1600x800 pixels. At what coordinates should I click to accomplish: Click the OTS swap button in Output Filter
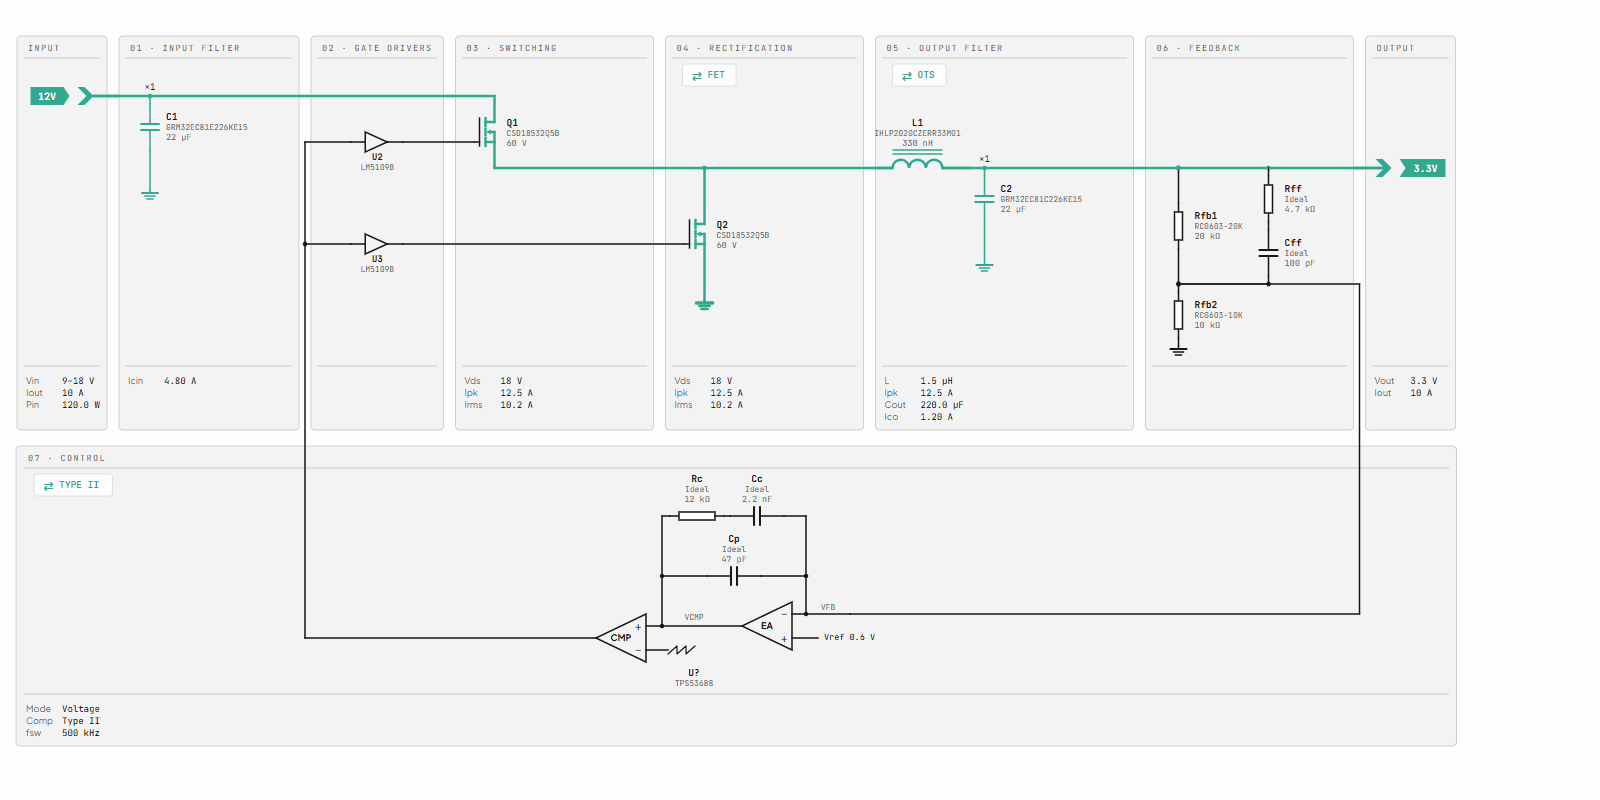(x=919, y=75)
